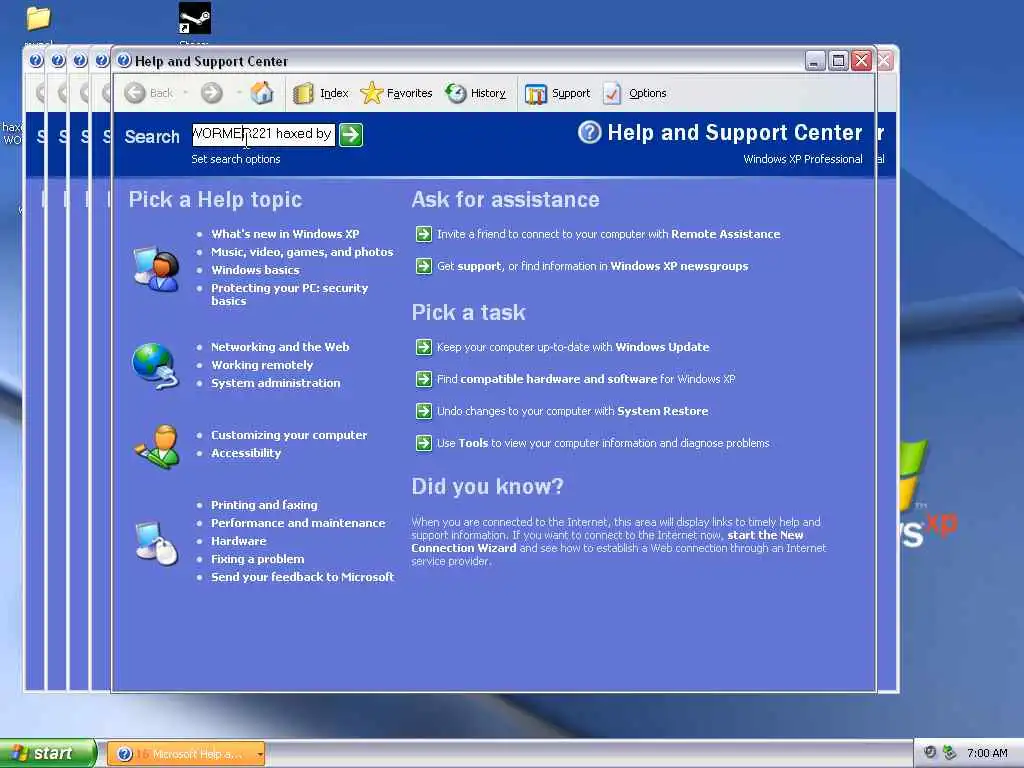Open Tools computer information link
This screenshot has height=768, width=1024.
click(x=603, y=443)
